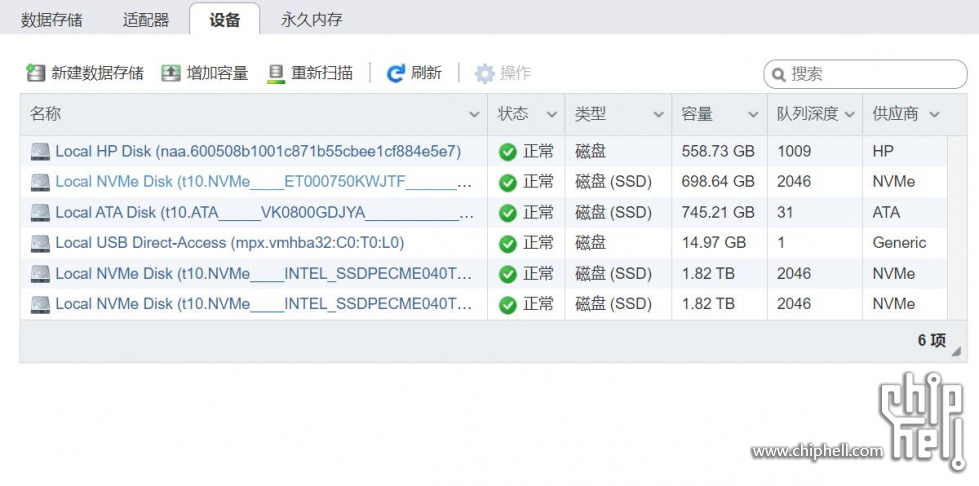The width and height of the screenshot is (979, 486).
Task: Click 增加容量 button label
Action: [217, 73]
